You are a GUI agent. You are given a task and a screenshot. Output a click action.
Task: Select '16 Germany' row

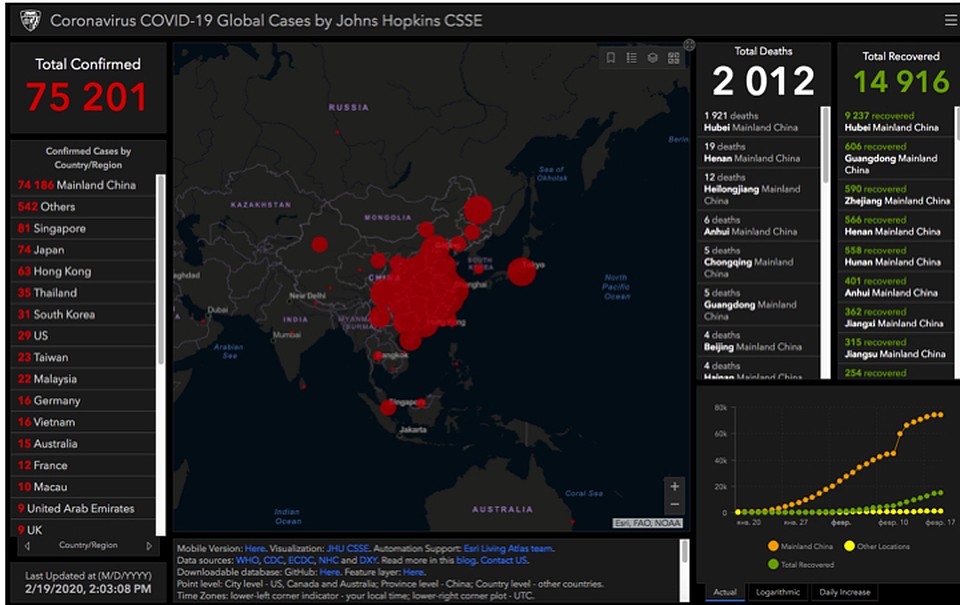point(83,400)
